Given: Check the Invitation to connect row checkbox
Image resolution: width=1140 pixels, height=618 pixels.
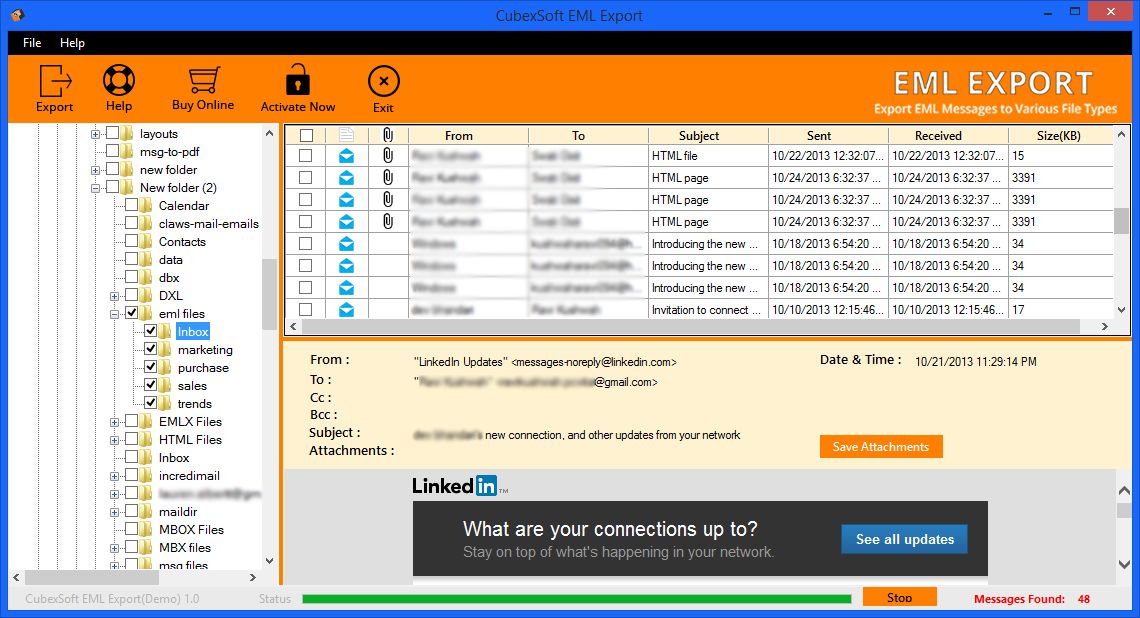Looking at the screenshot, I should 305,310.
